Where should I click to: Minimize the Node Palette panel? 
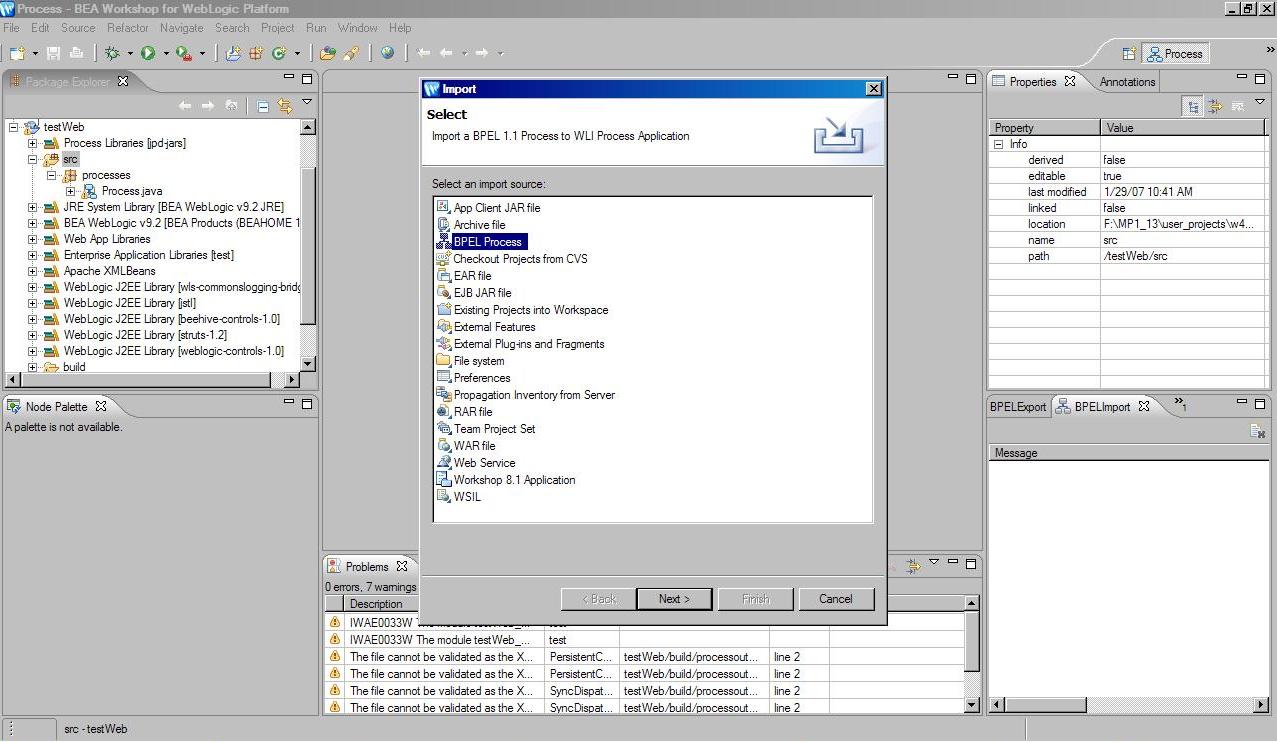click(x=288, y=403)
